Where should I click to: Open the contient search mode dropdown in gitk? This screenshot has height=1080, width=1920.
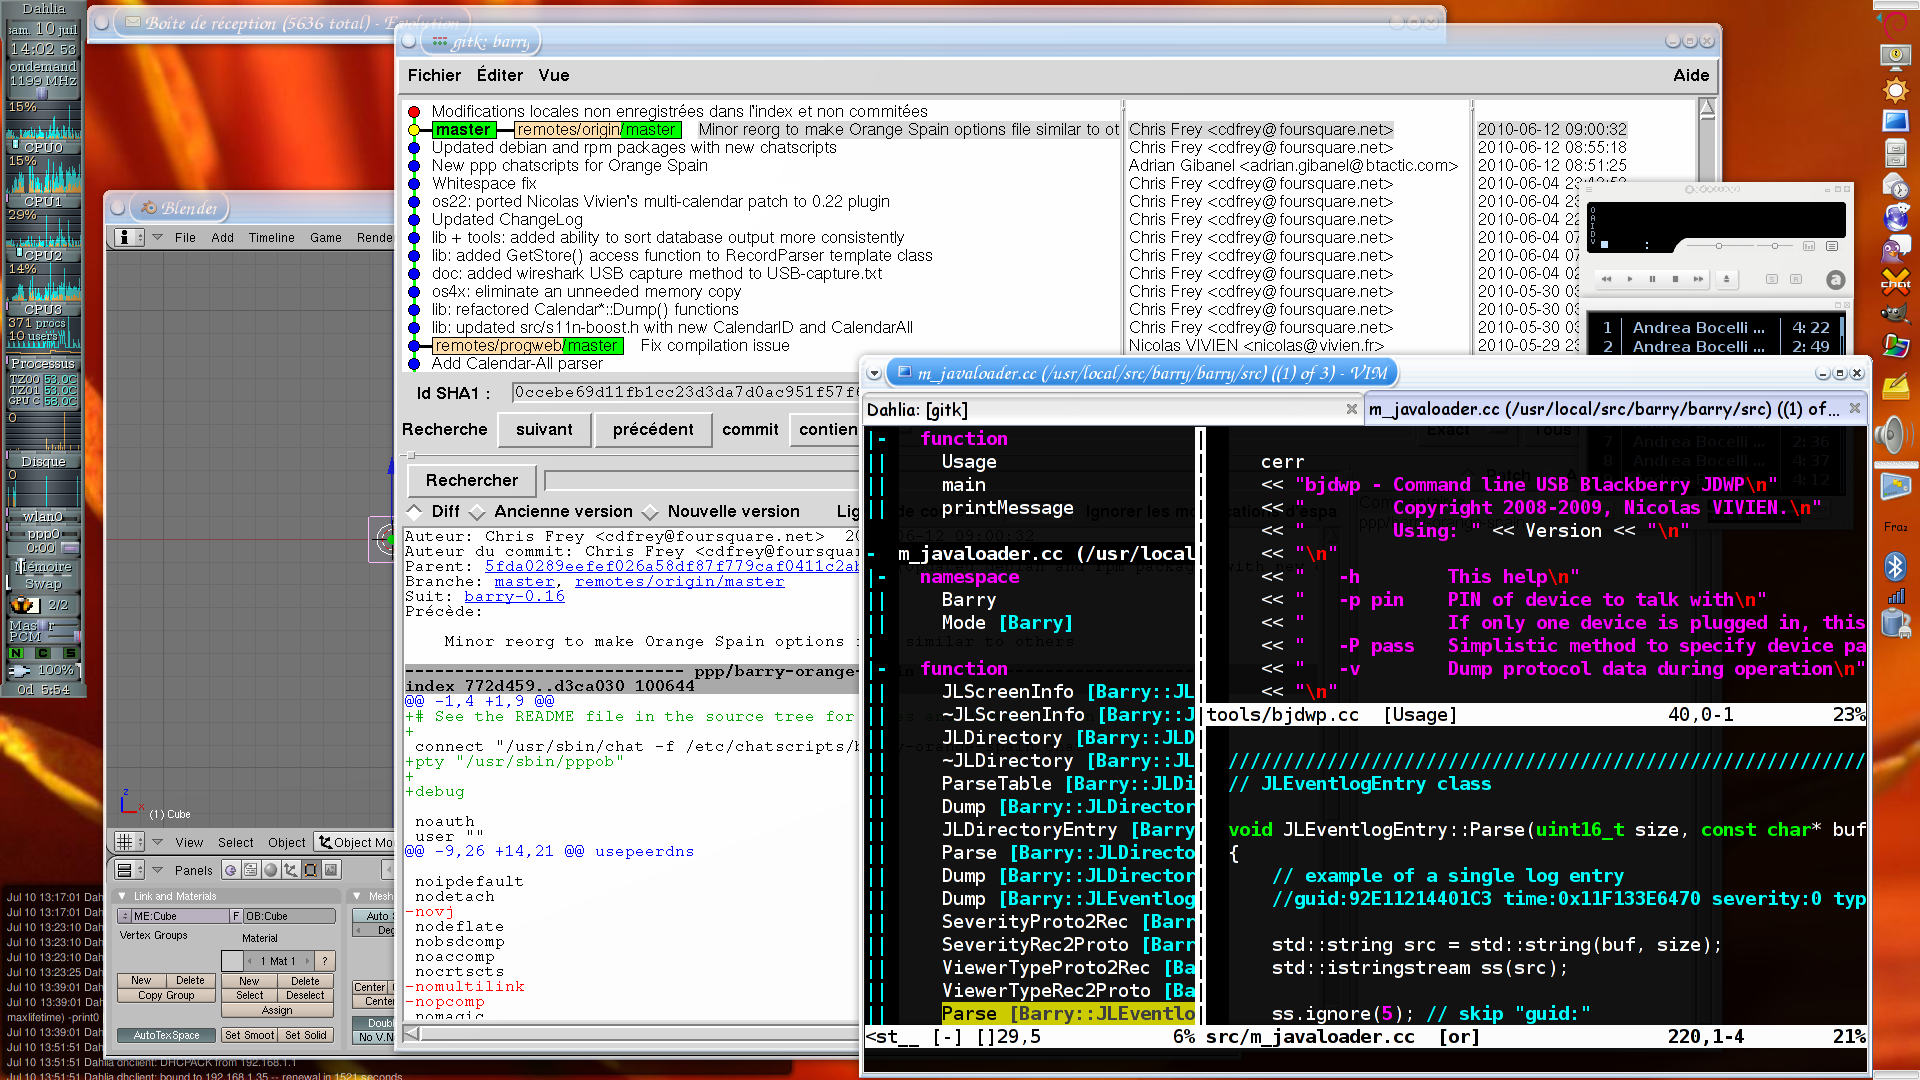[x=826, y=429]
